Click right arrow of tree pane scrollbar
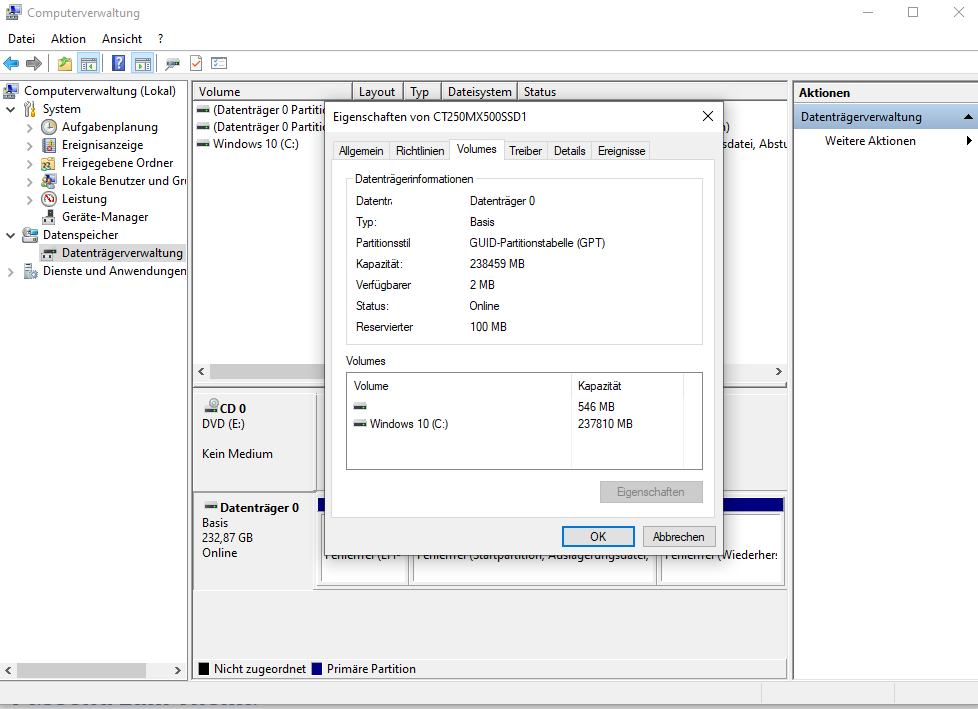 click(x=178, y=670)
